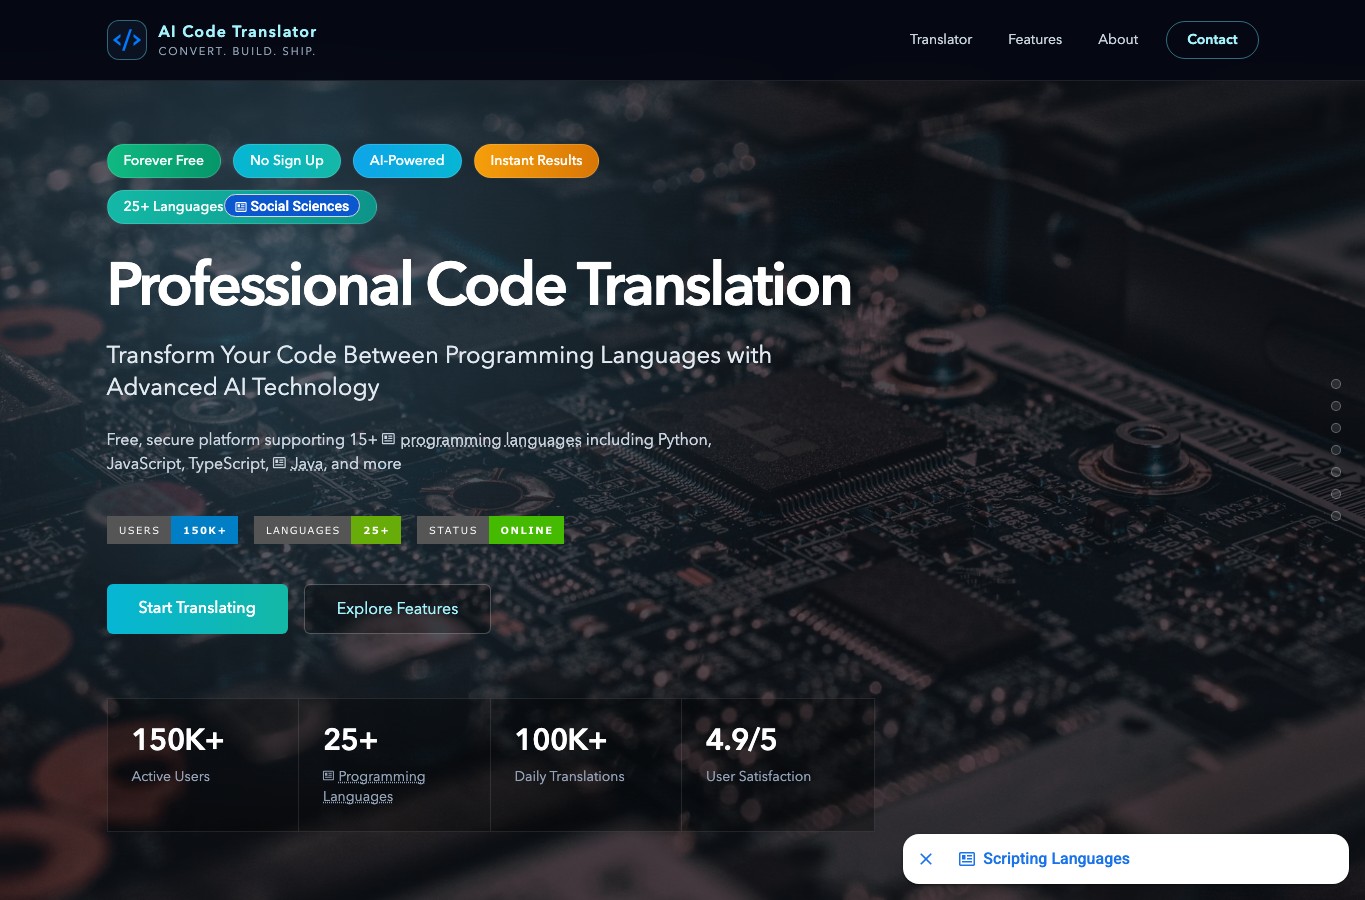Click the Forever Free badge
This screenshot has width=1365, height=900.
coord(163,160)
